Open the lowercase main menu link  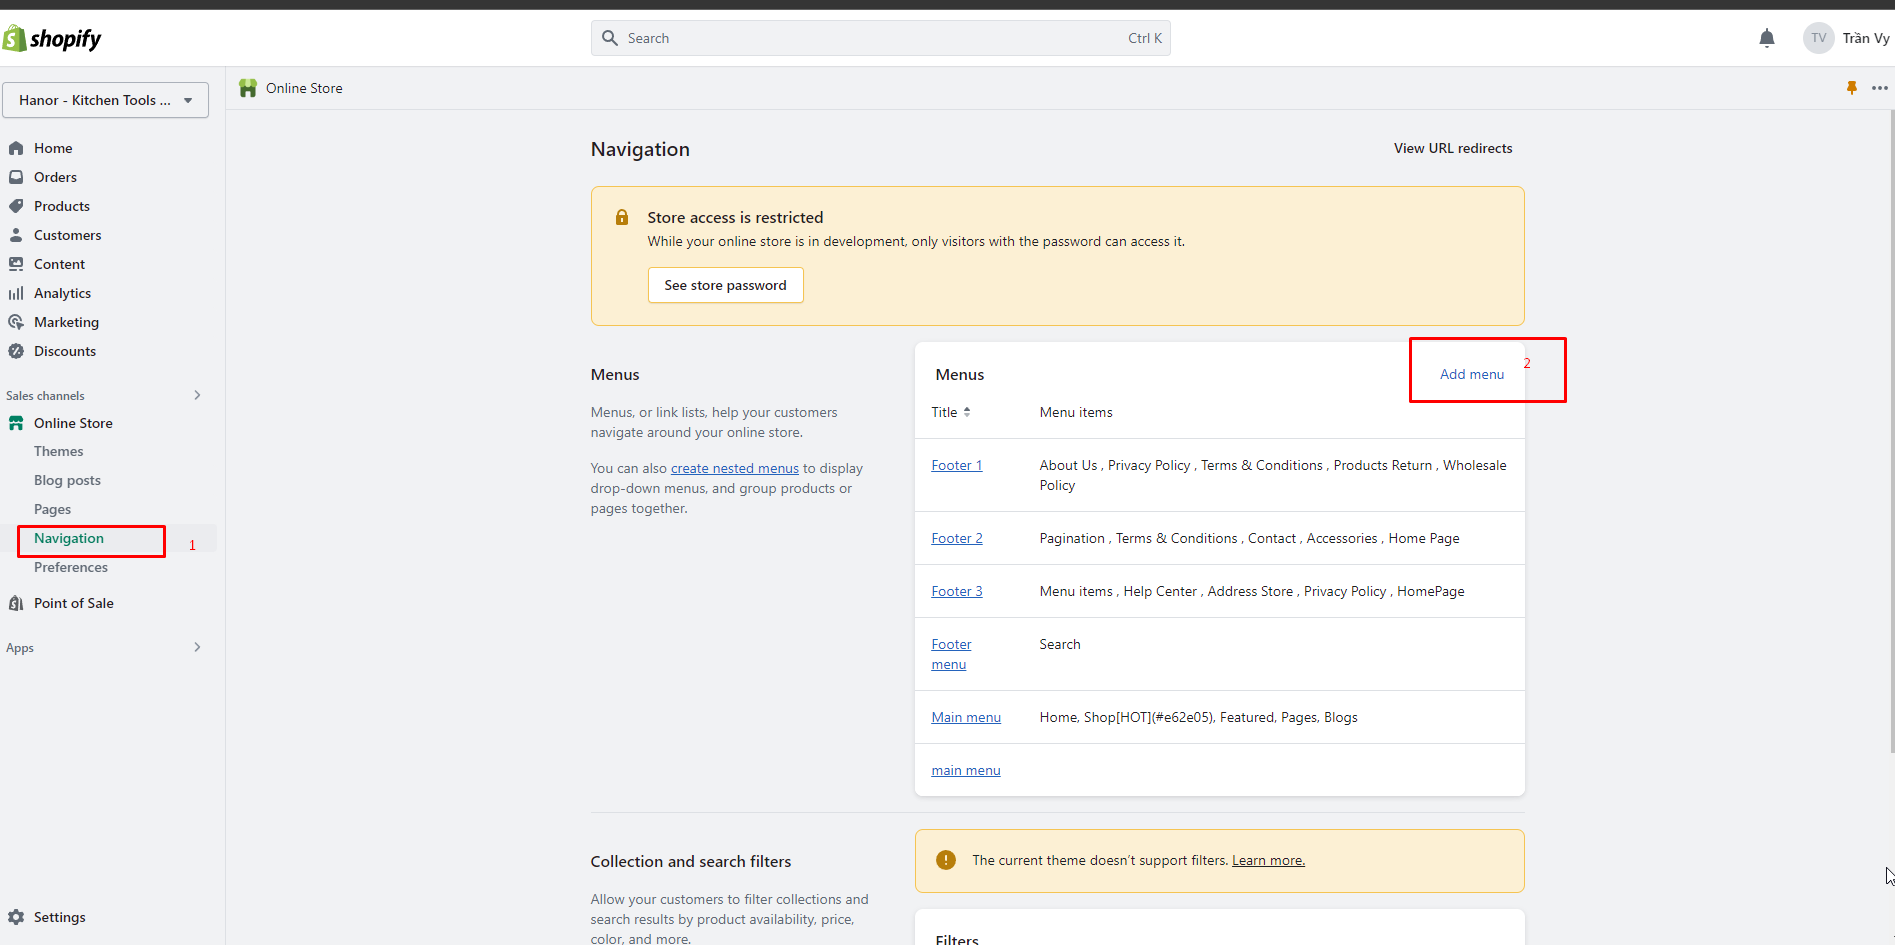[966, 770]
